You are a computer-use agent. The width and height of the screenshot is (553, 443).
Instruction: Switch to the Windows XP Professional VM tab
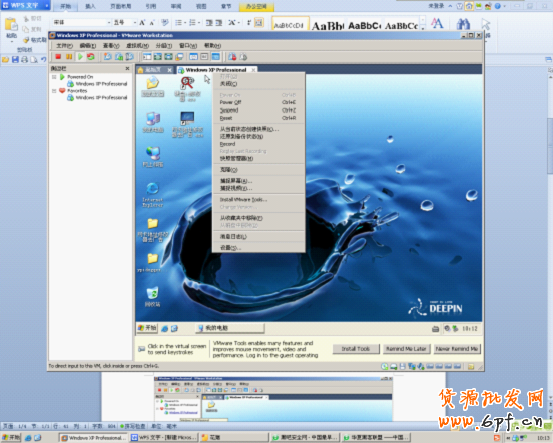click(x=216, y=70)
